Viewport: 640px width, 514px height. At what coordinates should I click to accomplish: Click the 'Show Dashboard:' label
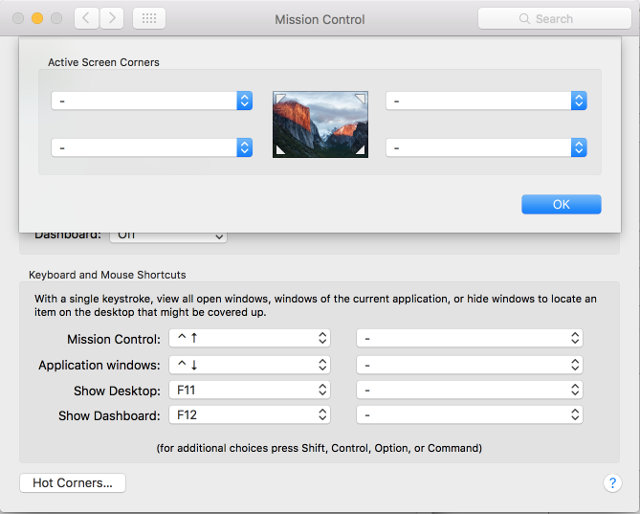pos(109,416)
